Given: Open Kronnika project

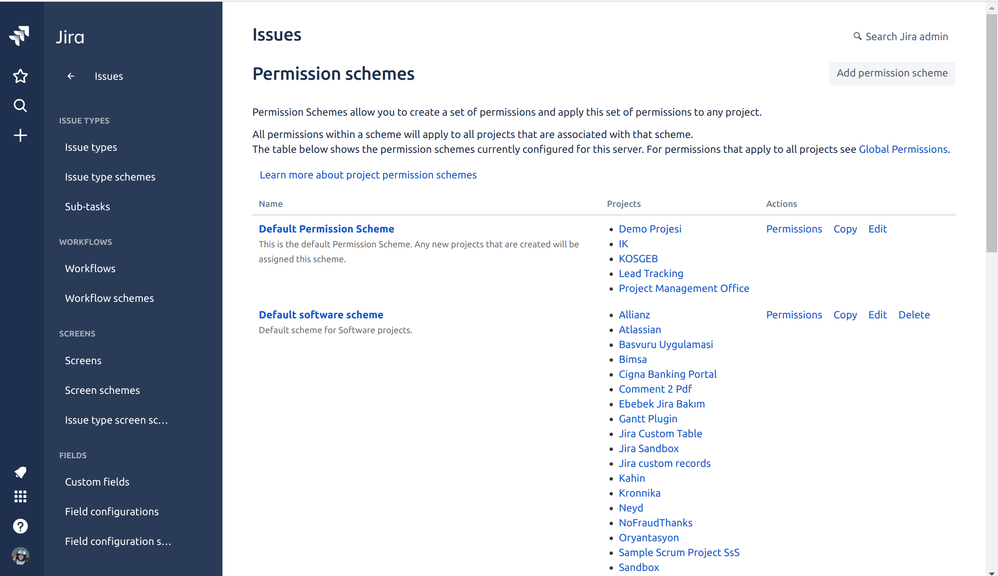Looking at the screenshot, I should [640, 493].
